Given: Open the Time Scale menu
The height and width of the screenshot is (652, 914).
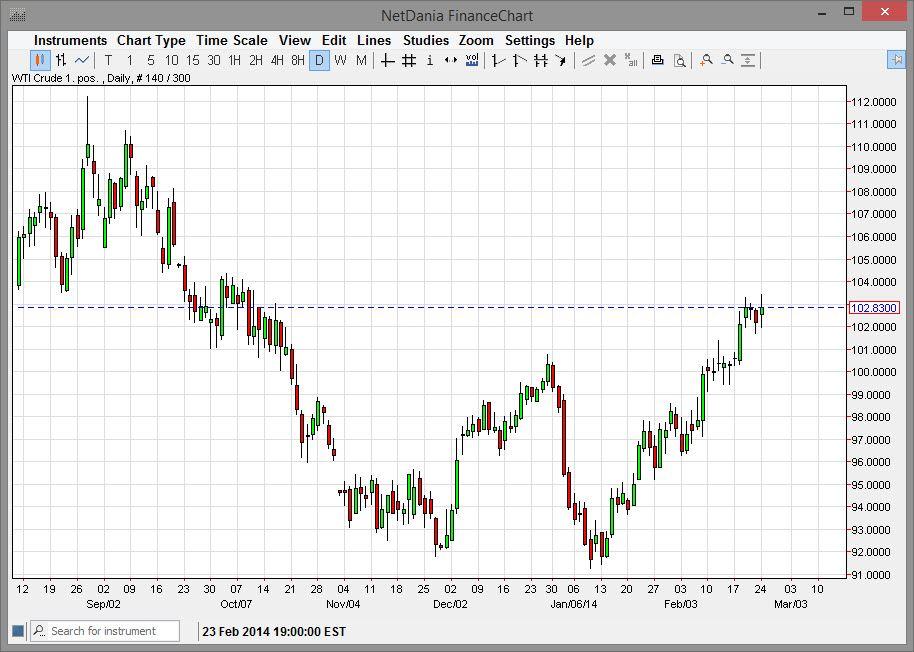Looking at the screenshot, I should (x=231, y=40).
